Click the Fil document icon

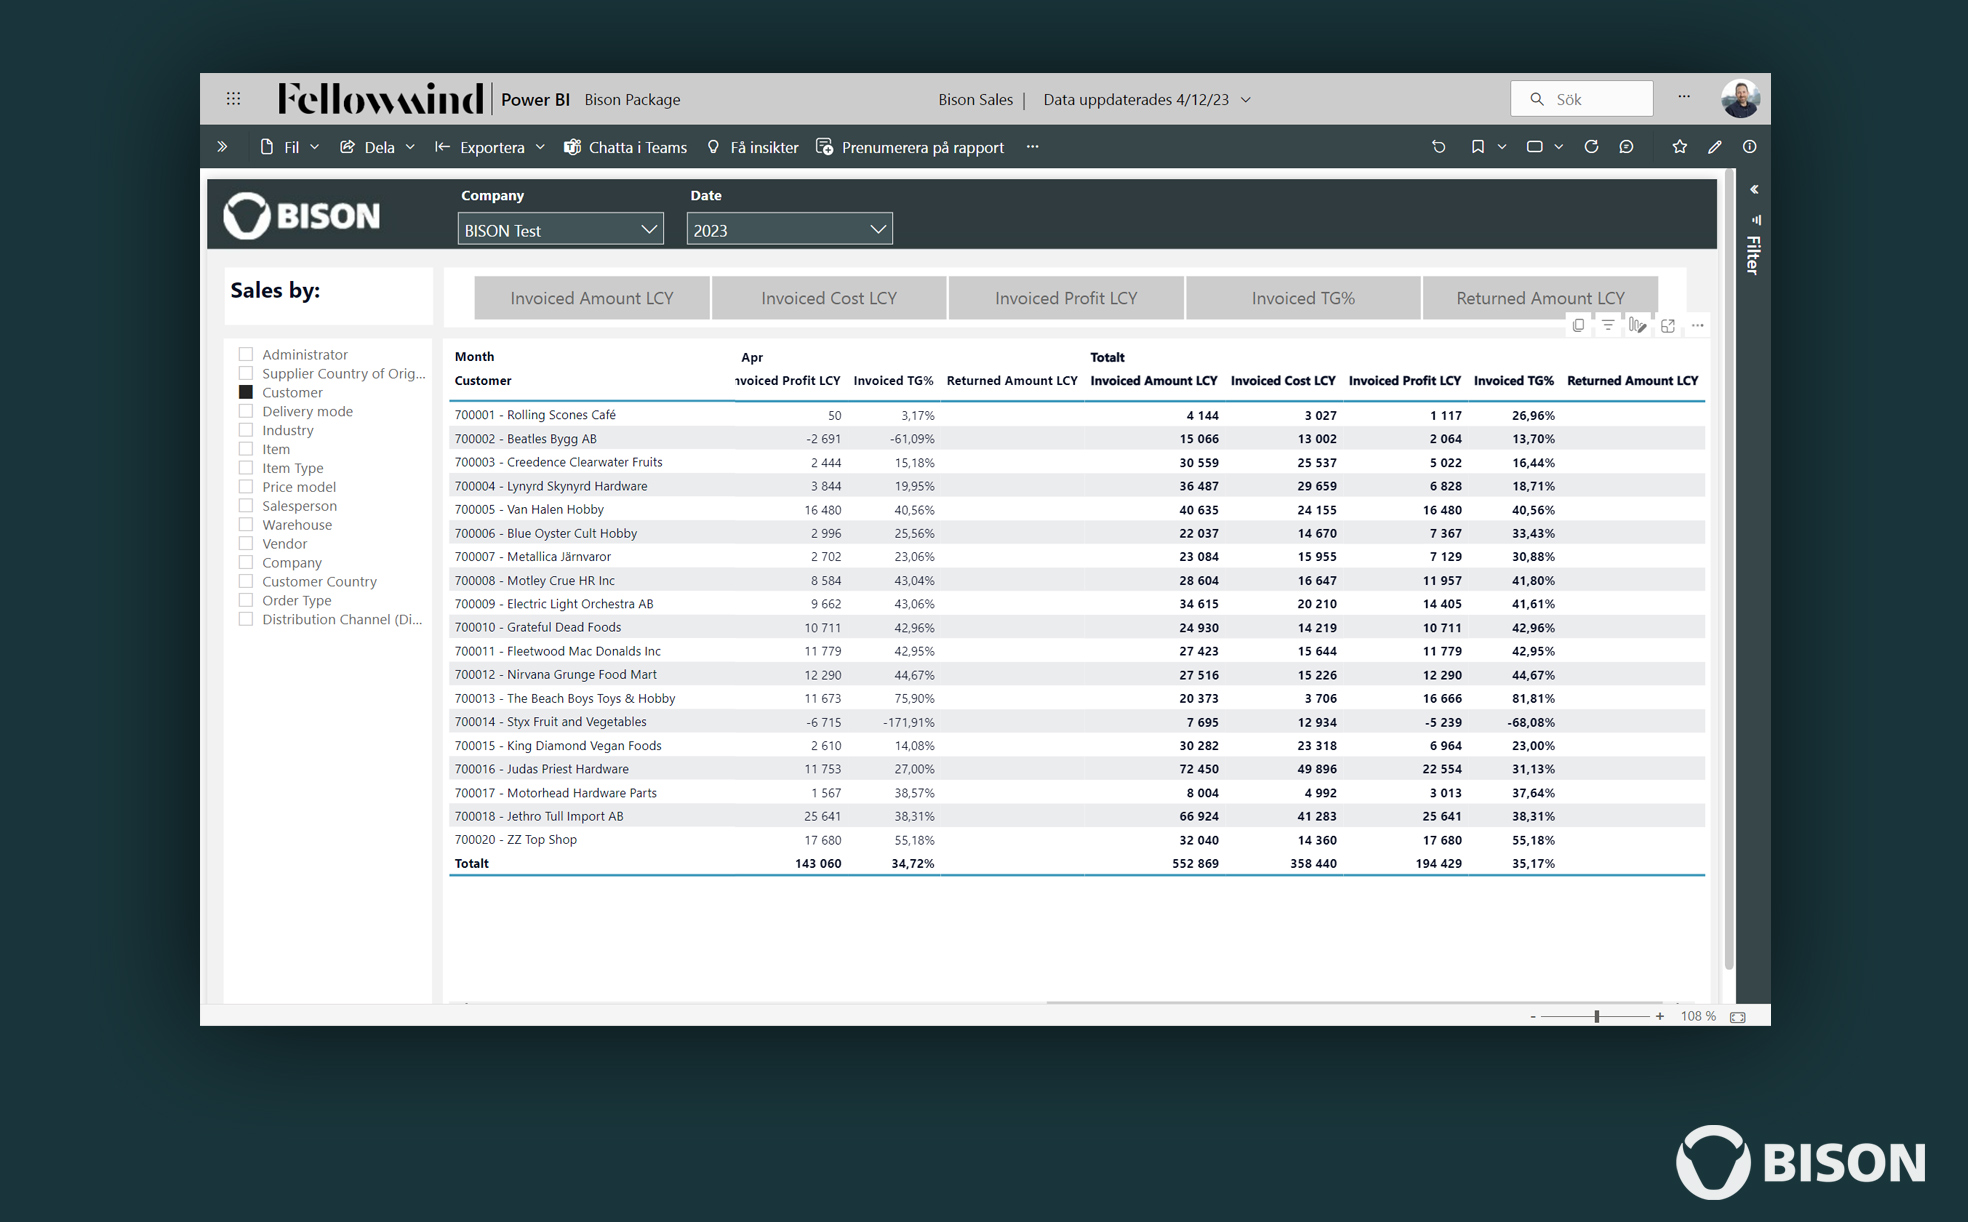[x=267, y=147]
